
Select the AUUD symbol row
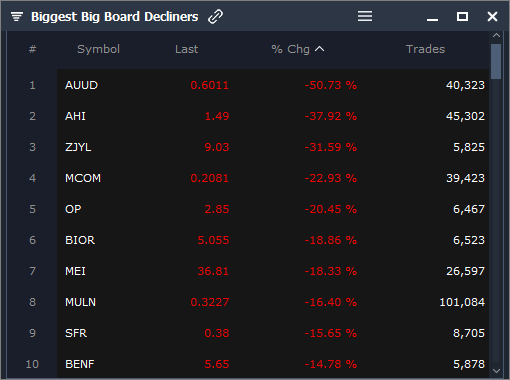[x=273, y=85]
